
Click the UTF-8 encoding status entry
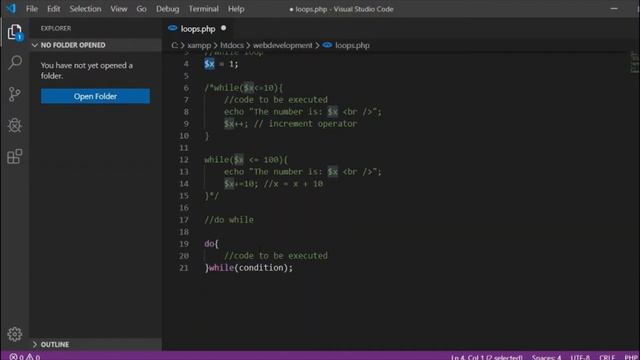point(580,357)
